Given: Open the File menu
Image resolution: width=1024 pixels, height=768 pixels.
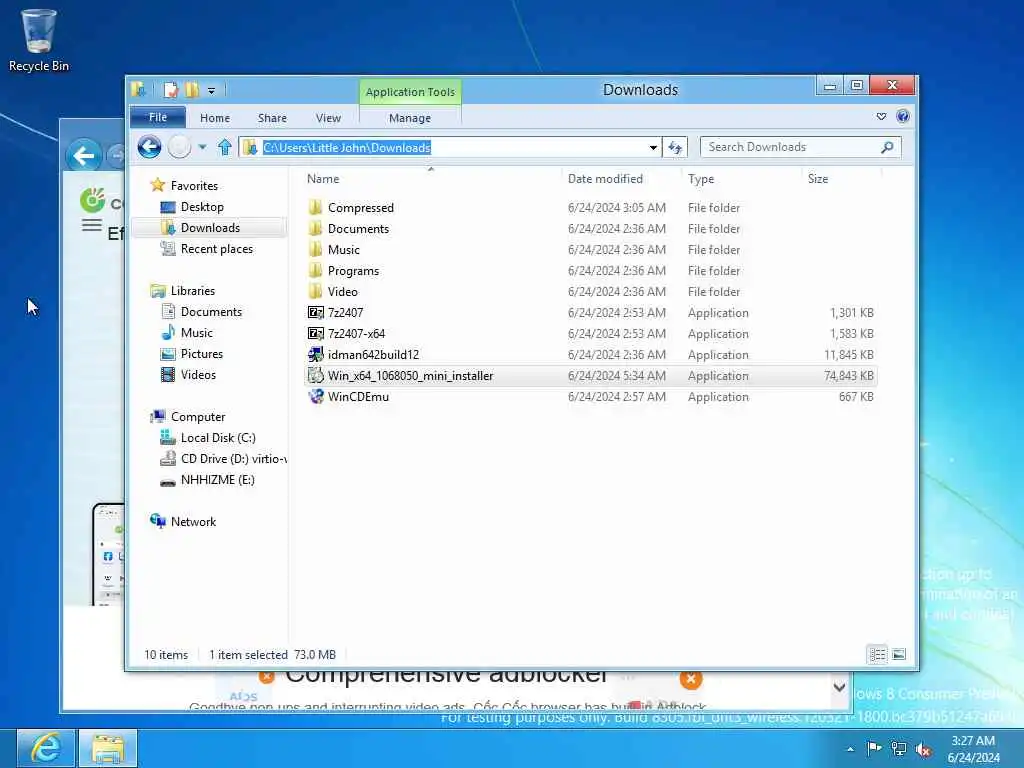Looking at the screenshot, I should (x=158, y=118).
